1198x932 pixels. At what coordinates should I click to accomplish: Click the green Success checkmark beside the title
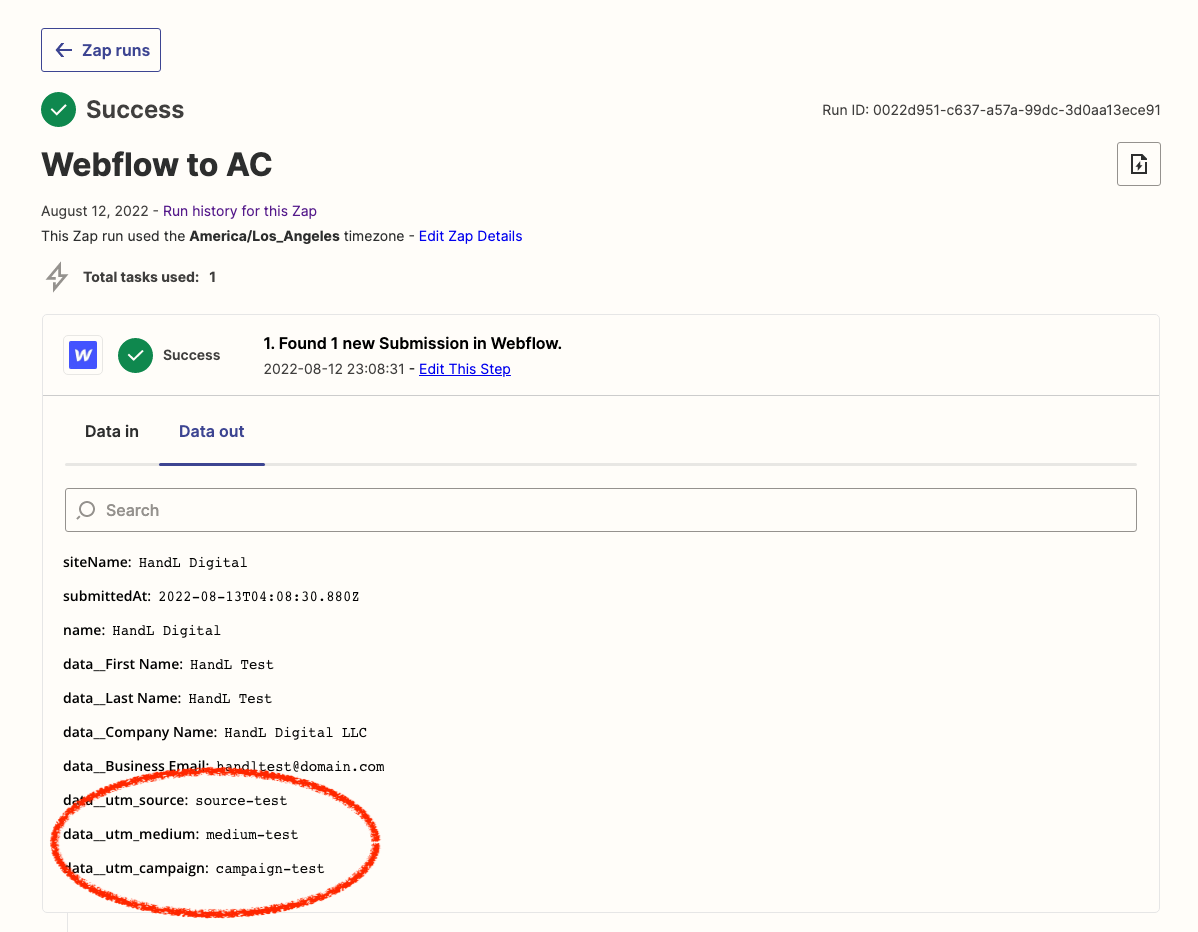pyautogui.click(x=58, y=110)
